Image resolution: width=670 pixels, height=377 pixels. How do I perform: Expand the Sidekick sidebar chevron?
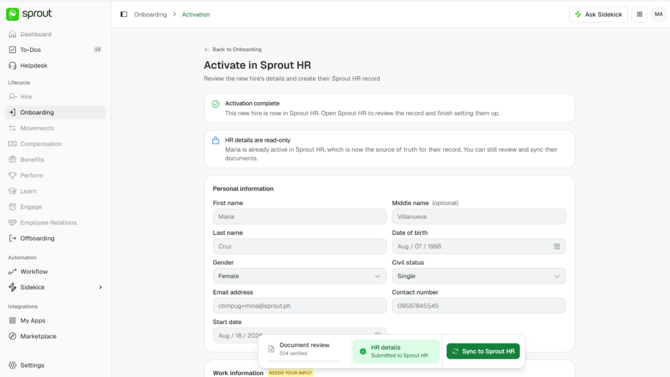point(100,287)
